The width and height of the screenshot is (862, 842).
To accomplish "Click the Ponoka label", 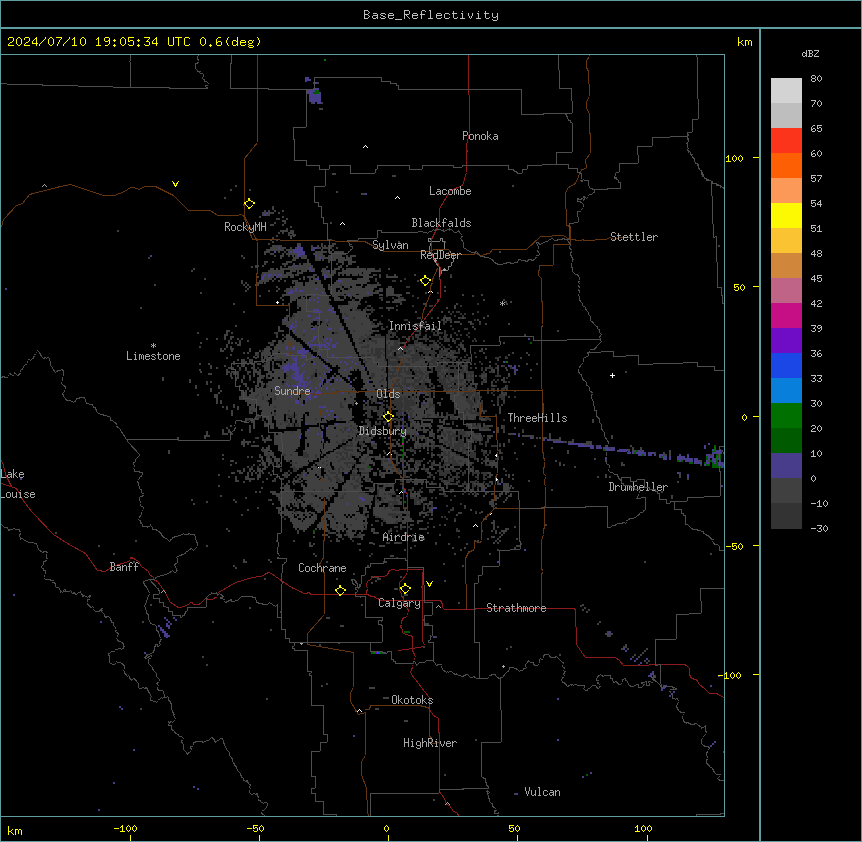I will tap(480, 136).
